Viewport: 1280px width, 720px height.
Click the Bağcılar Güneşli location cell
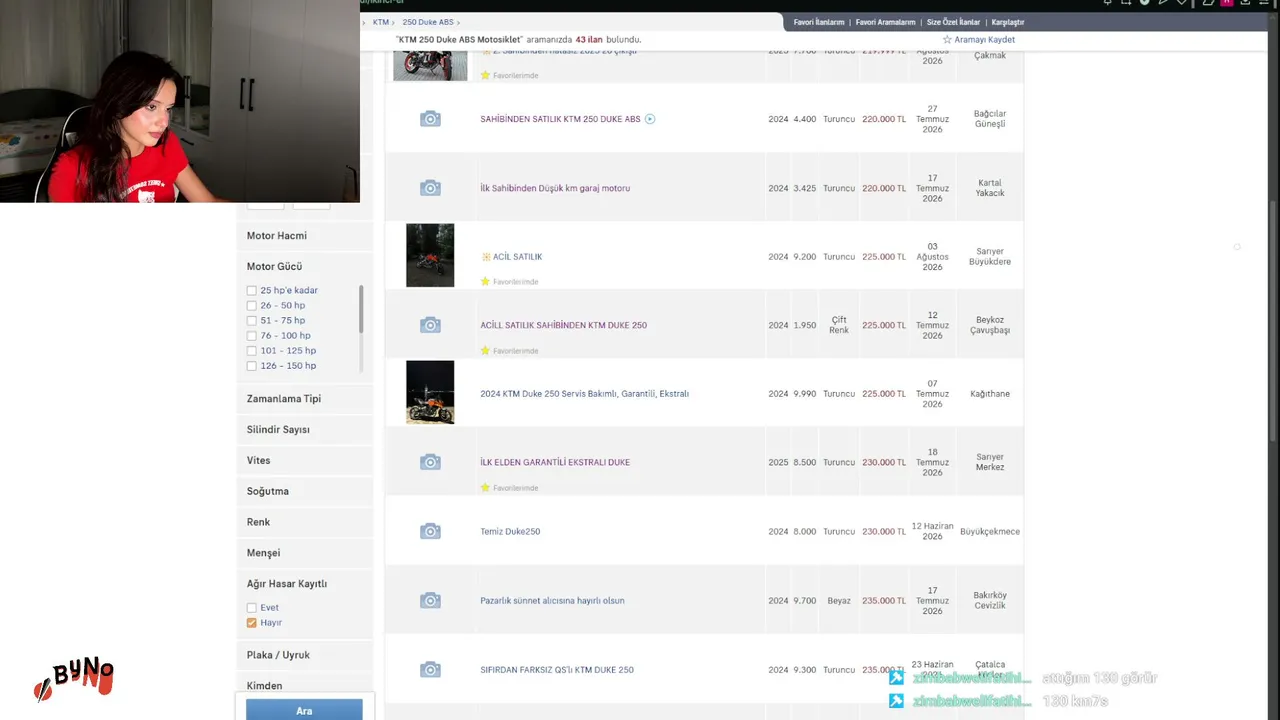[990, 119]
